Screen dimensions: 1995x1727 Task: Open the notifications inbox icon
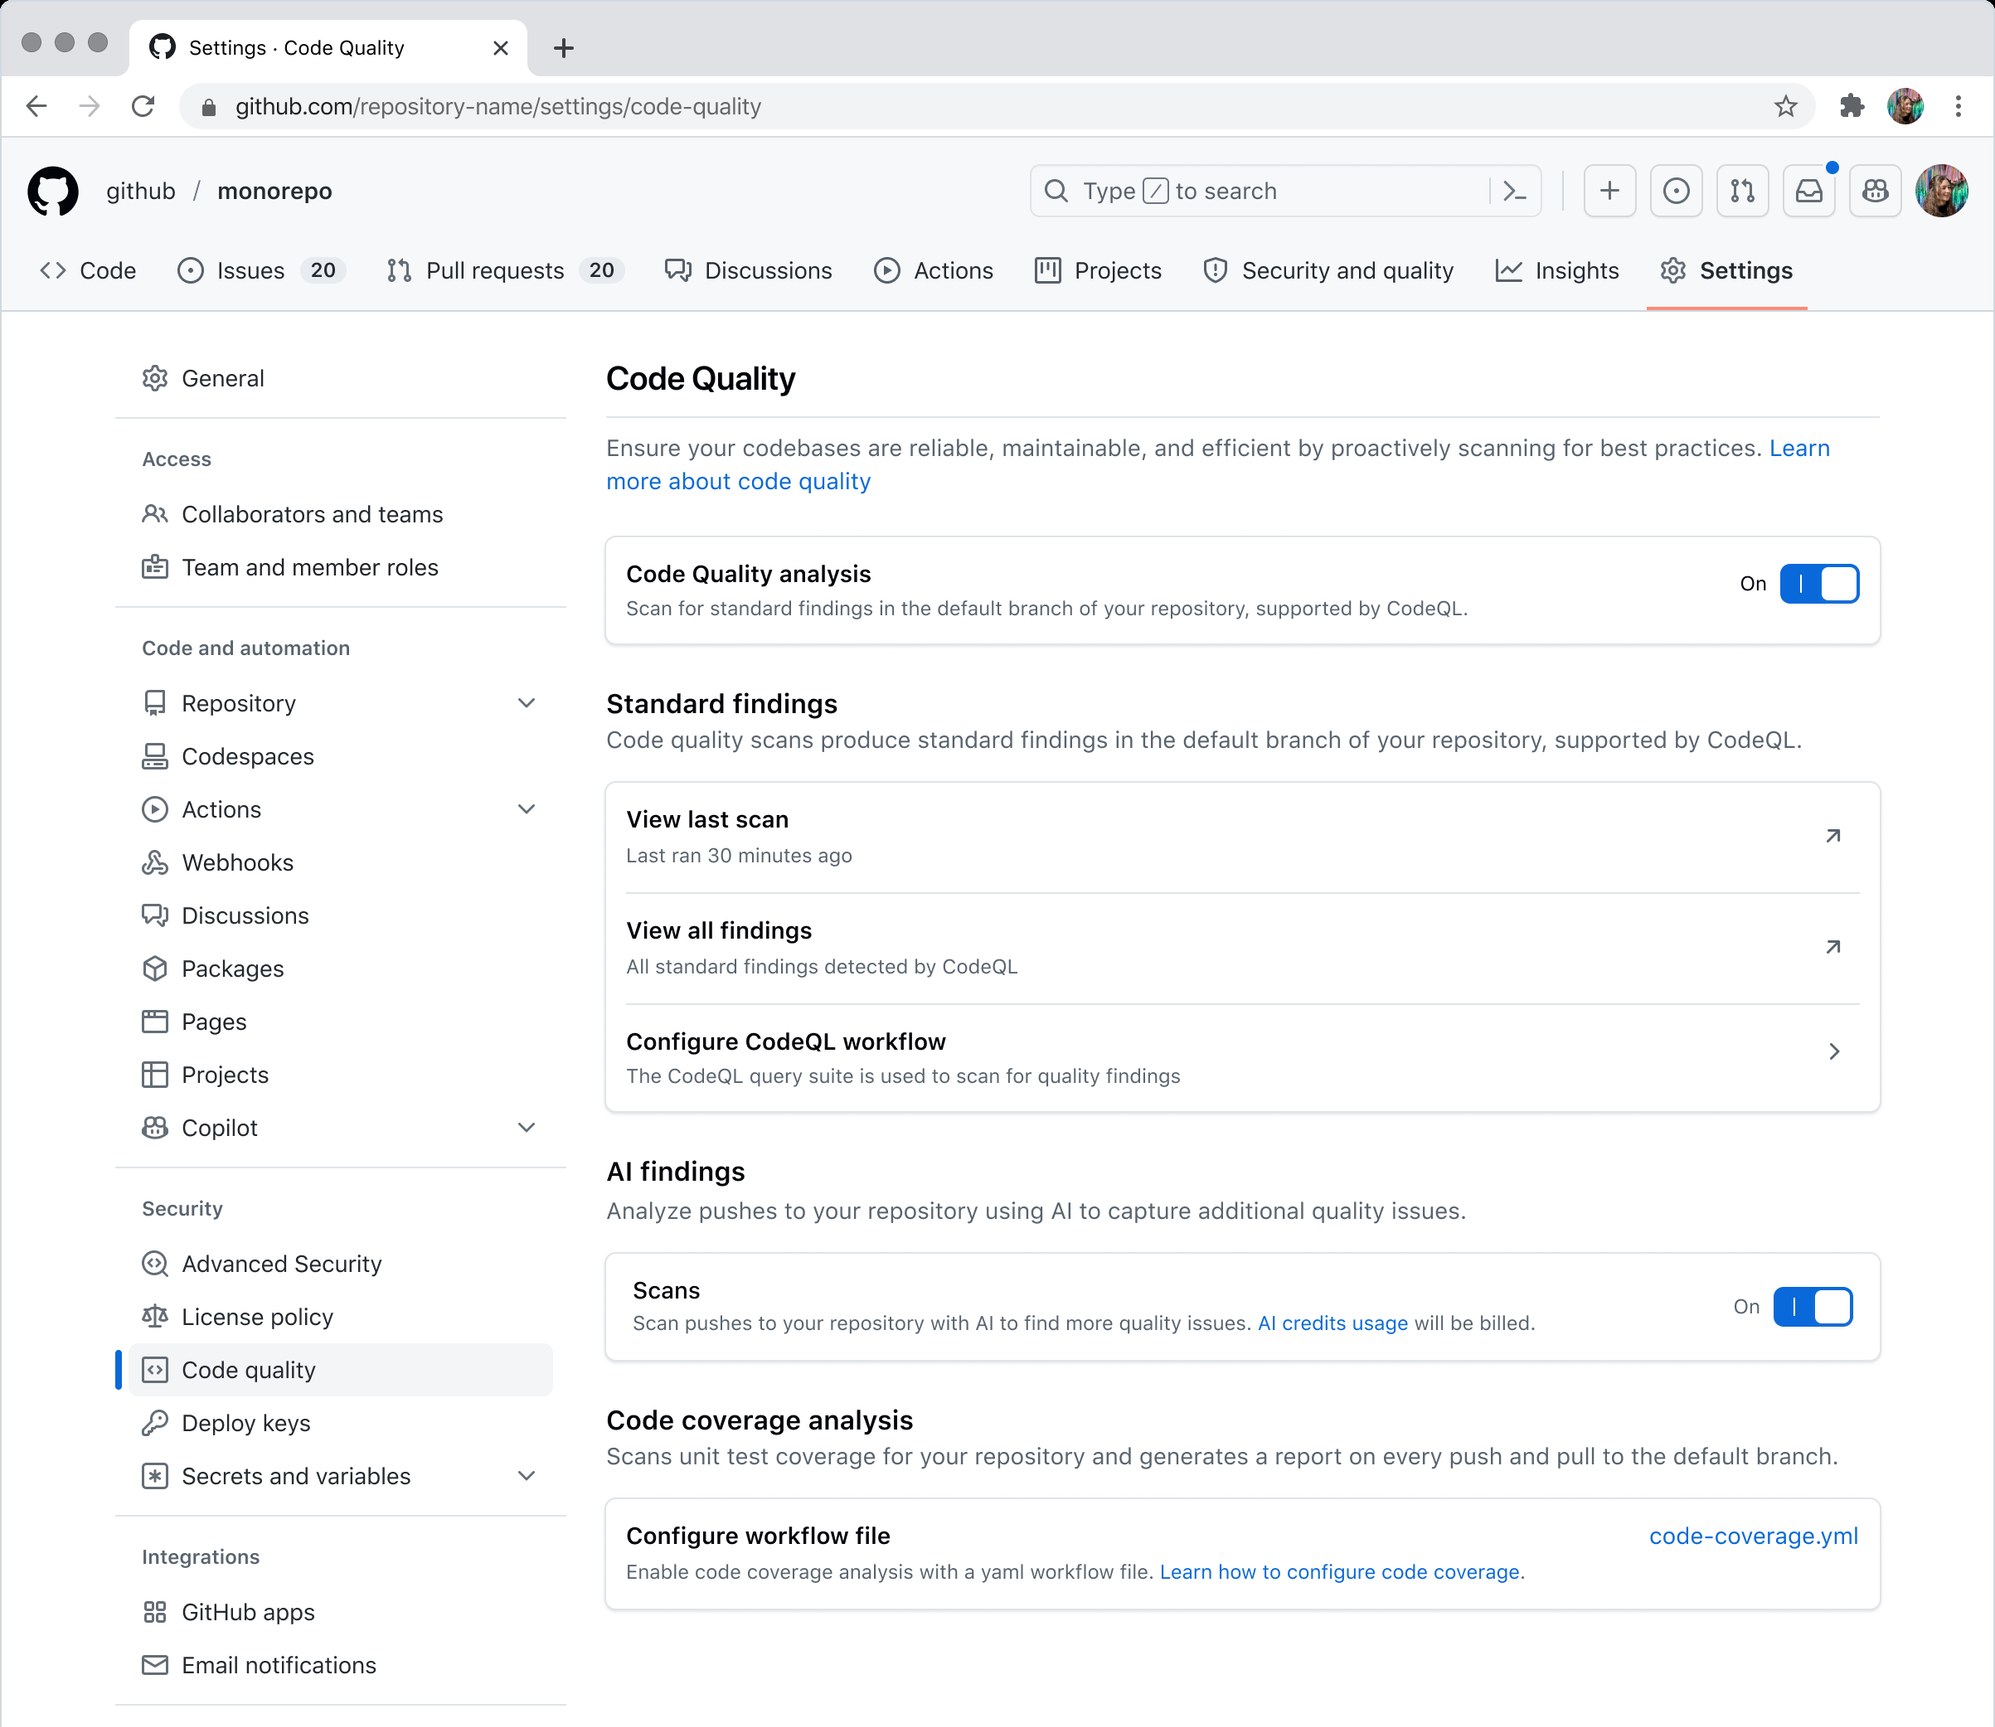point(1809,191)
